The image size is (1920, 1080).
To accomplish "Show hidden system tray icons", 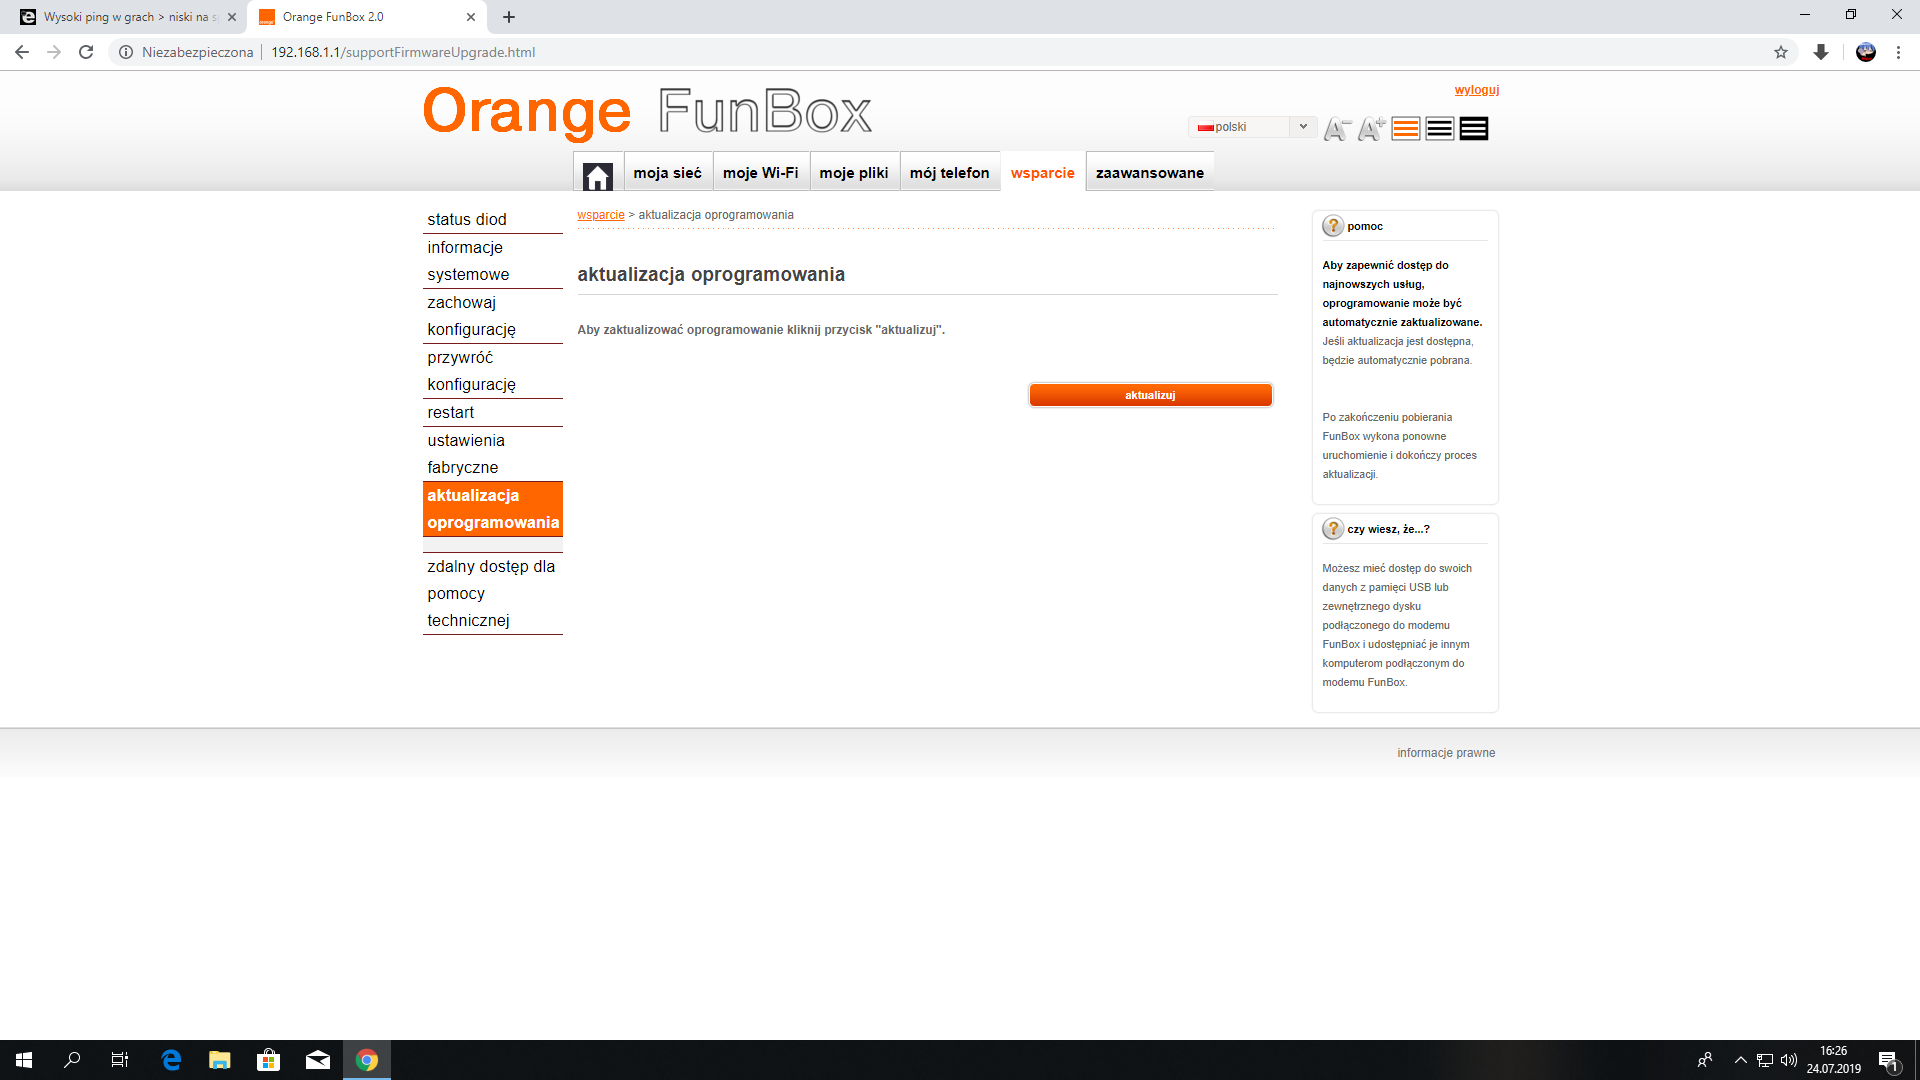I will [x=1741, y=1060].
